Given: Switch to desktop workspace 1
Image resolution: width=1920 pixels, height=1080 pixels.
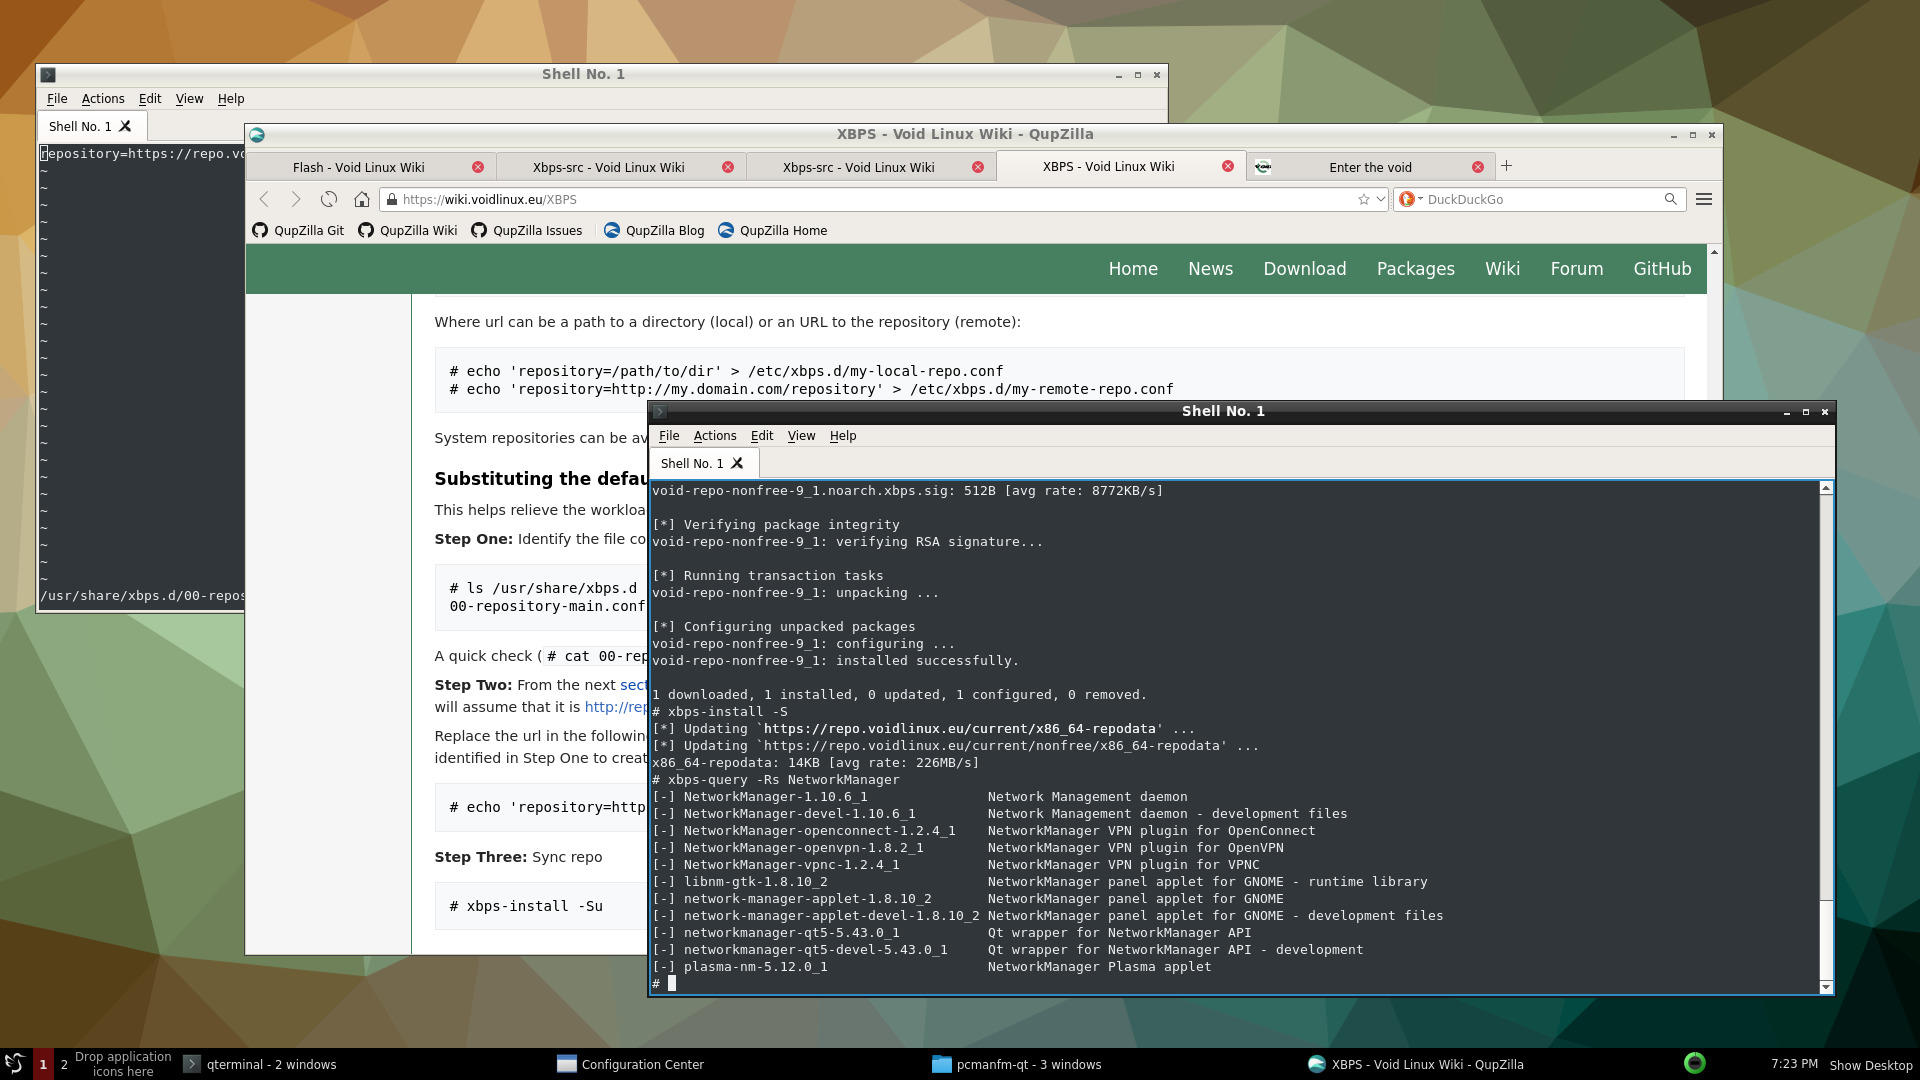Looking at the screenshot, I should 43,1064.
